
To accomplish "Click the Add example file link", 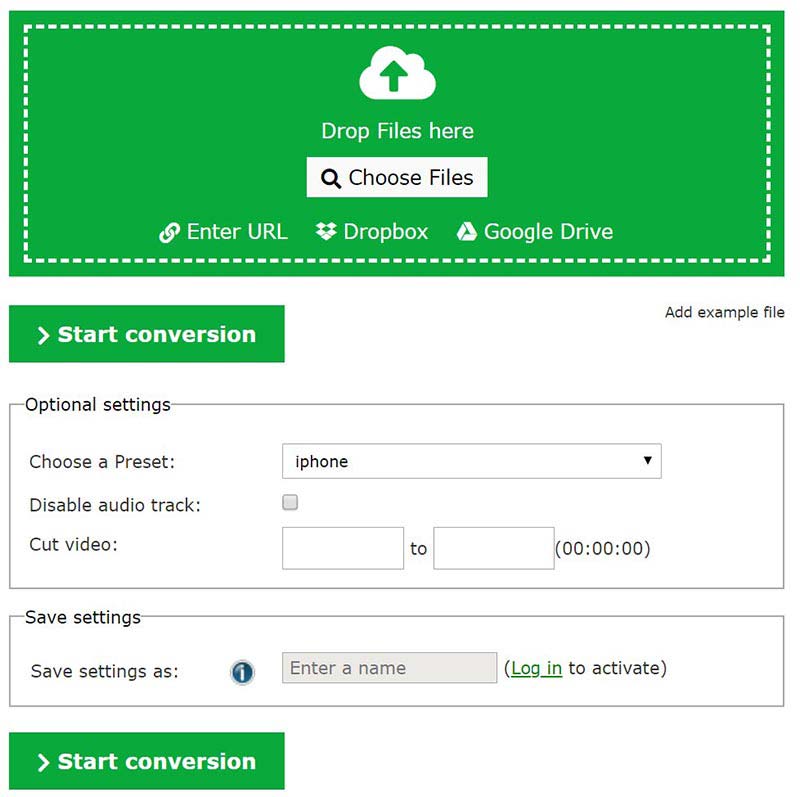I will pyautogui.click(x=724, y=313).
